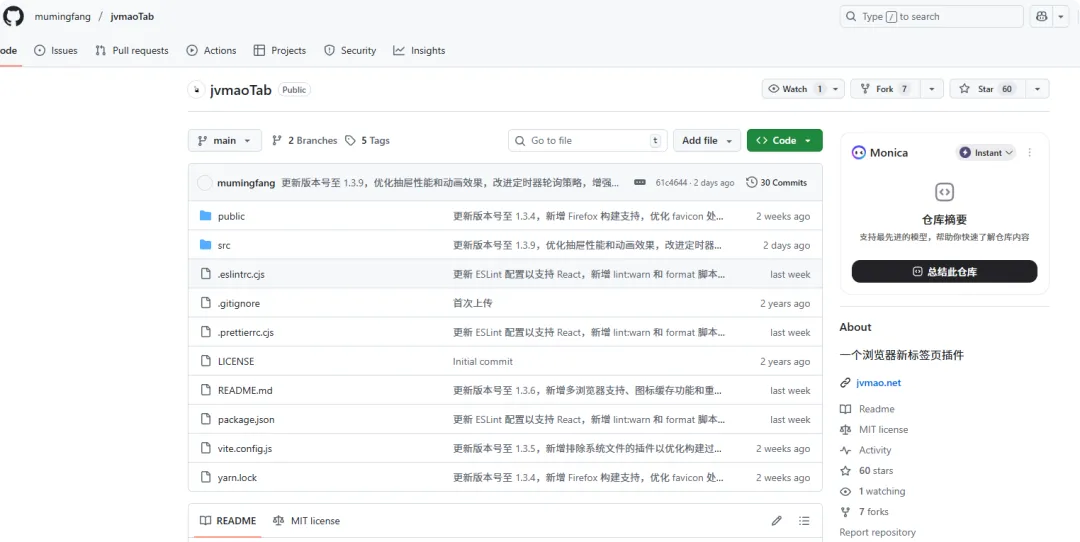Switch to the Actions tab
Screen dimensions: 1080x542
pyautogui.click(x=211, y=50)
